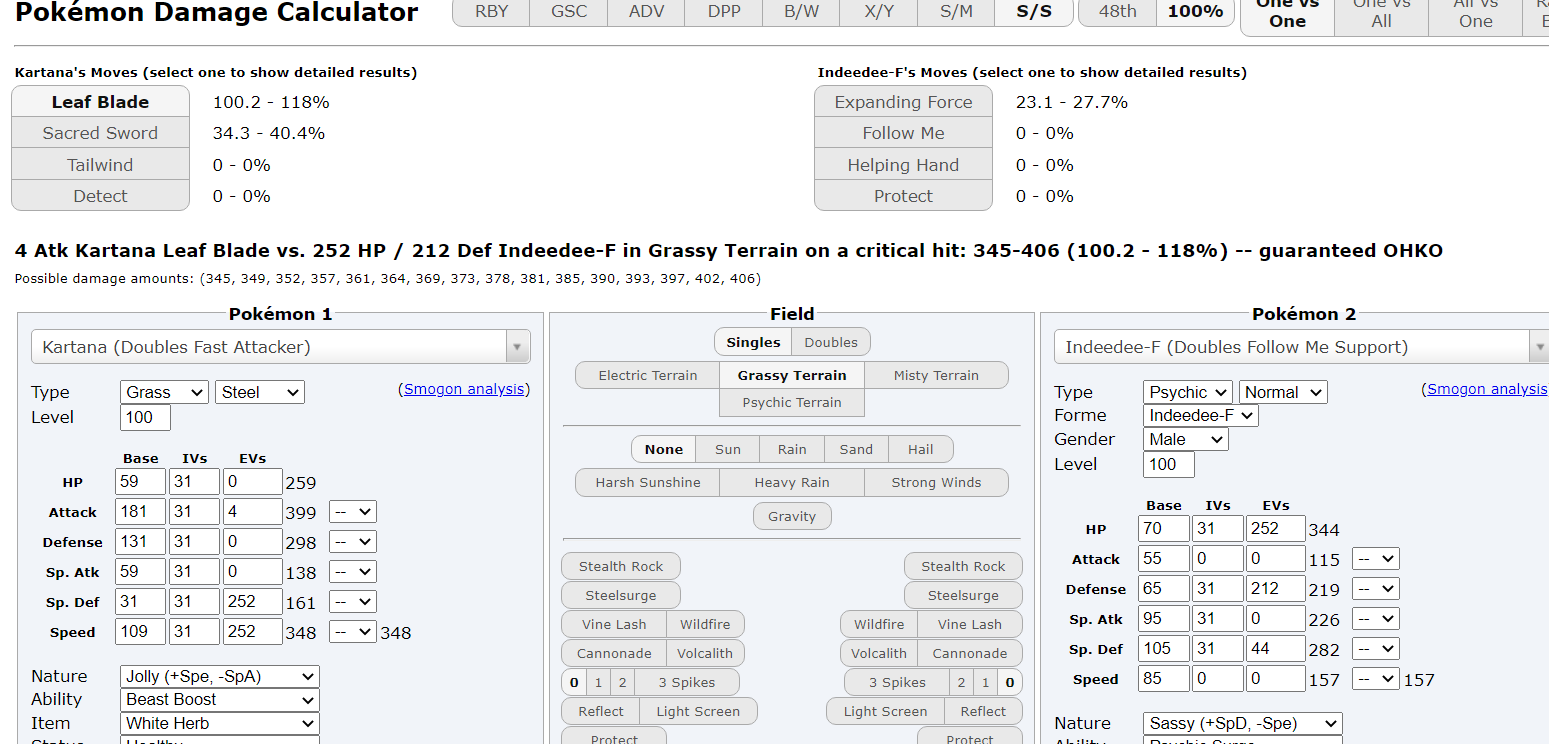Image resolution: width=1549 pixels, height=744 pixels.
Task: Open Kartana set selector dropdown
Action: 281,347
